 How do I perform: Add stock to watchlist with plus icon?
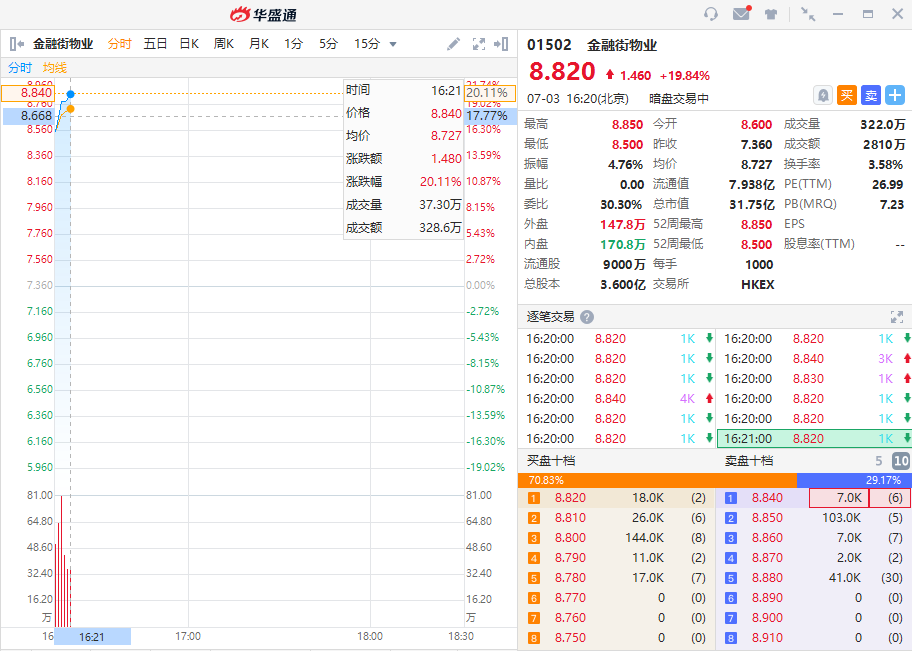895,95
